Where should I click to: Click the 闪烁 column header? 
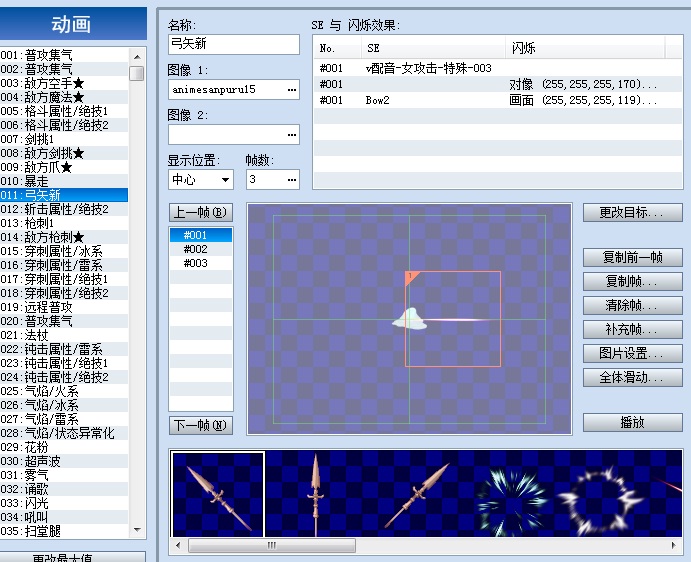point(585,48)
